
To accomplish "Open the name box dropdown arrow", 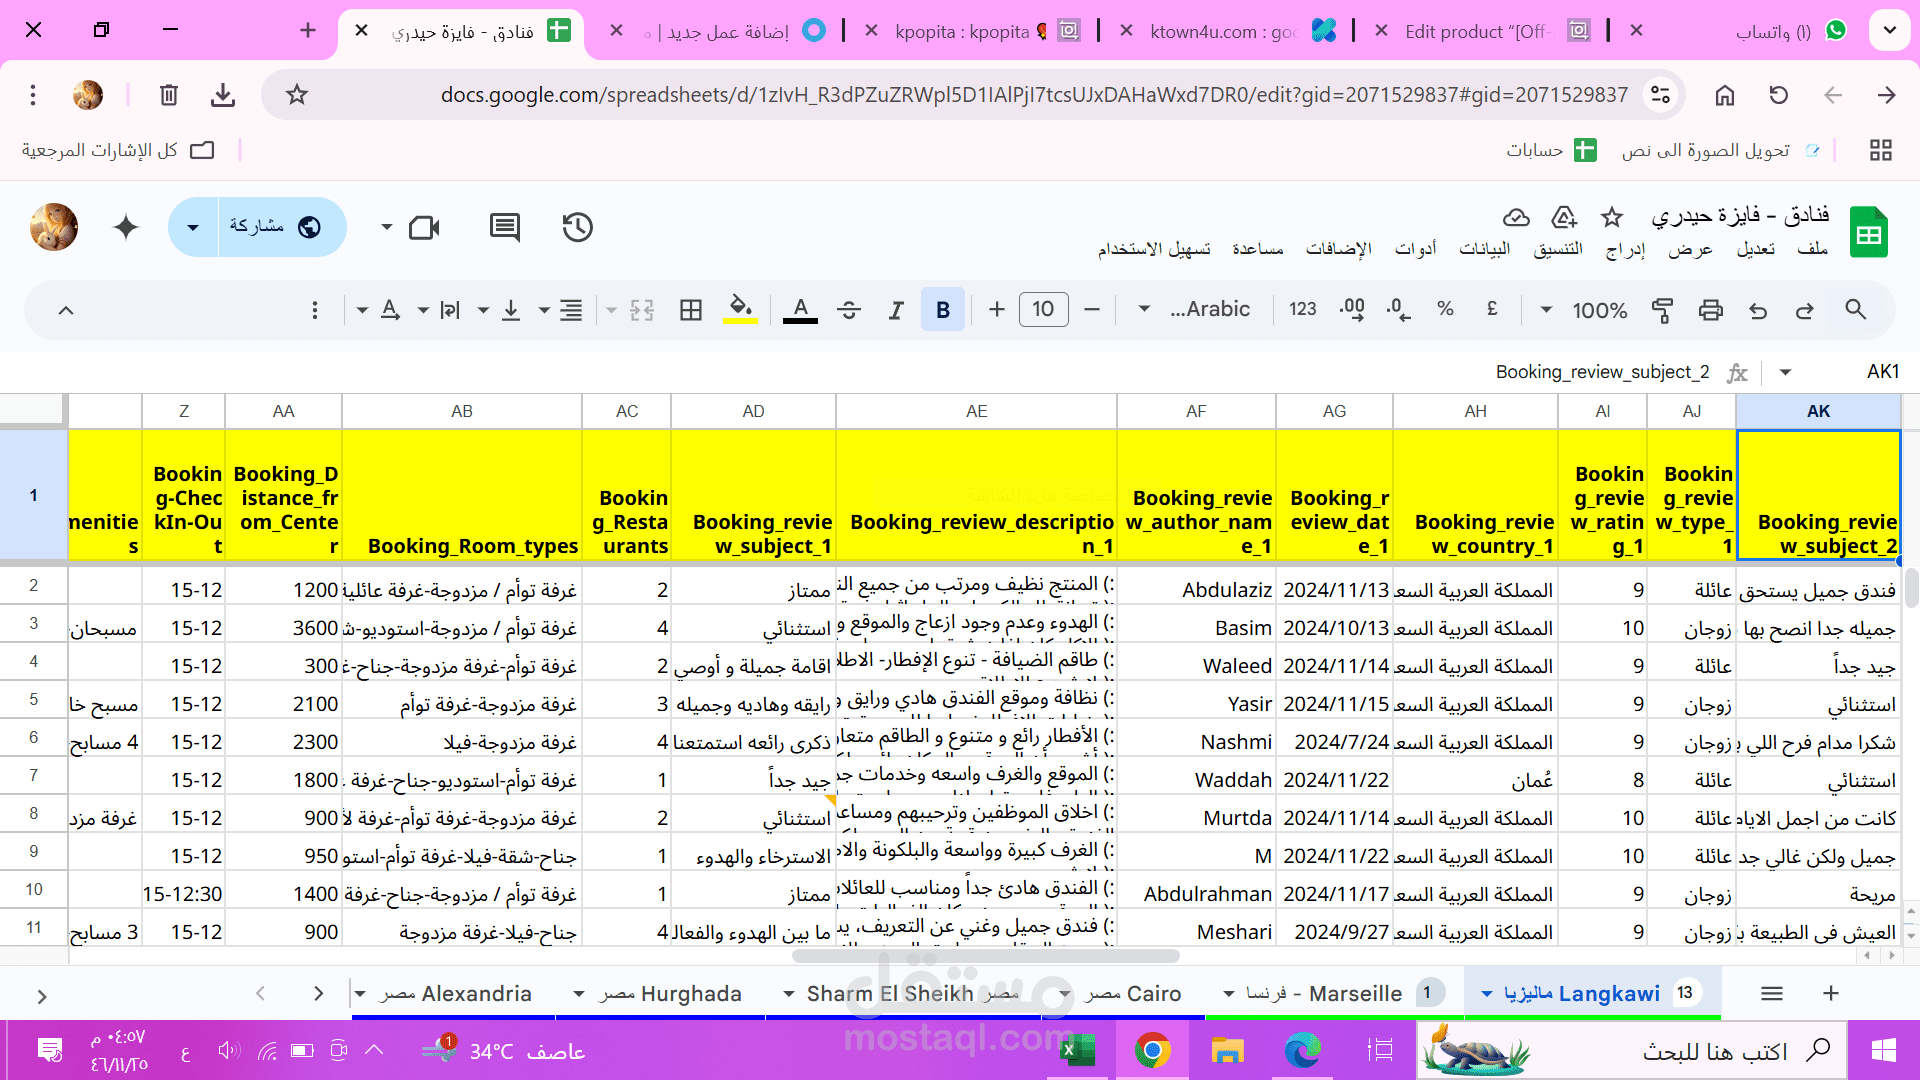I will (1785, 372).
